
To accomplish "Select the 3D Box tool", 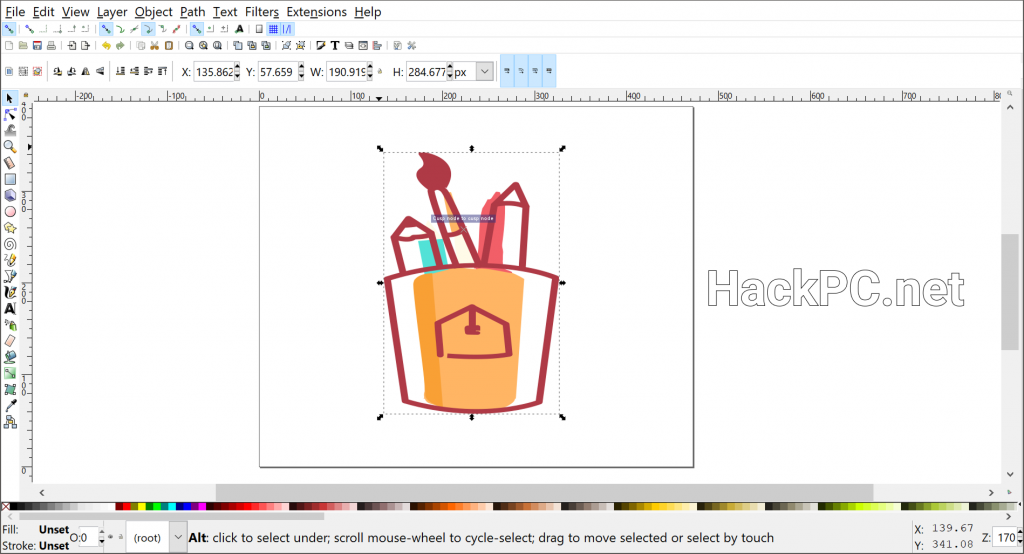I will coord(10,195).
